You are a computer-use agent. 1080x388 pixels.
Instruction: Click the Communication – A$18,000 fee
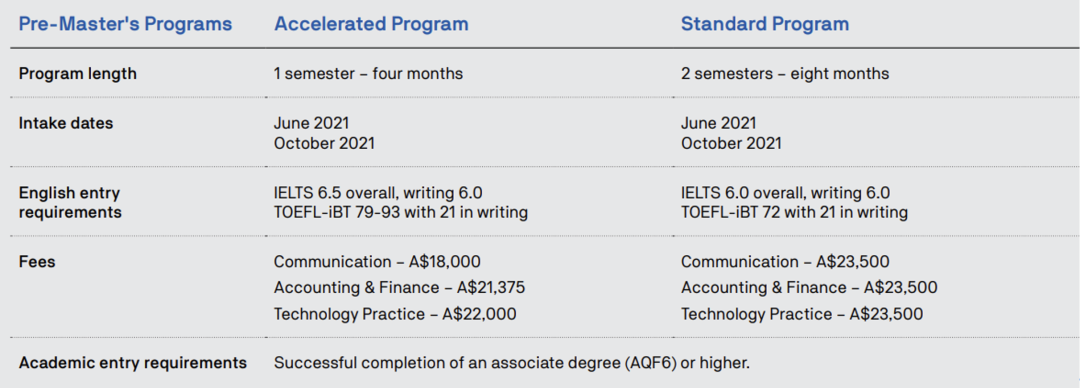tap(377, 262)
